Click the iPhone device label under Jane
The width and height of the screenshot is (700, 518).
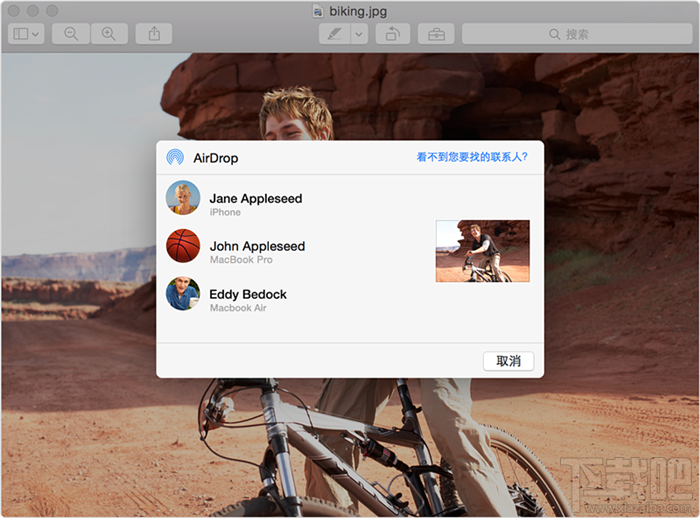pos(225,212)
